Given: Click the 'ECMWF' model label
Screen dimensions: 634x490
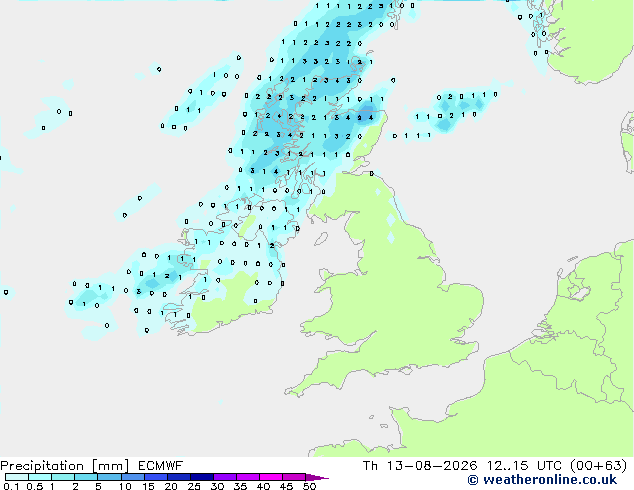Looking at the screenshot, I should click(161, 466).
